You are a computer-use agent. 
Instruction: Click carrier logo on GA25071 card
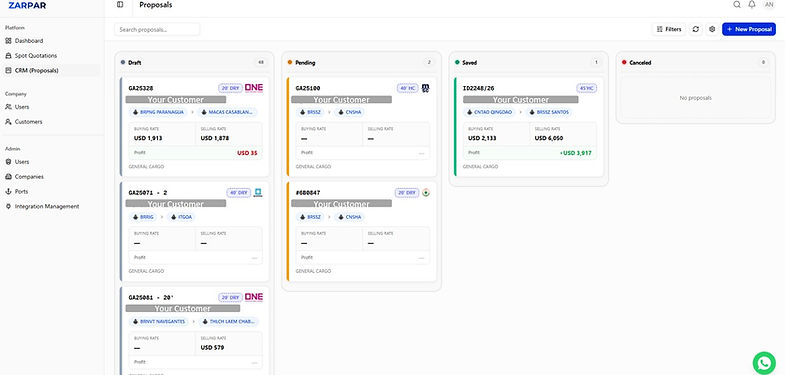click(258, 192)
